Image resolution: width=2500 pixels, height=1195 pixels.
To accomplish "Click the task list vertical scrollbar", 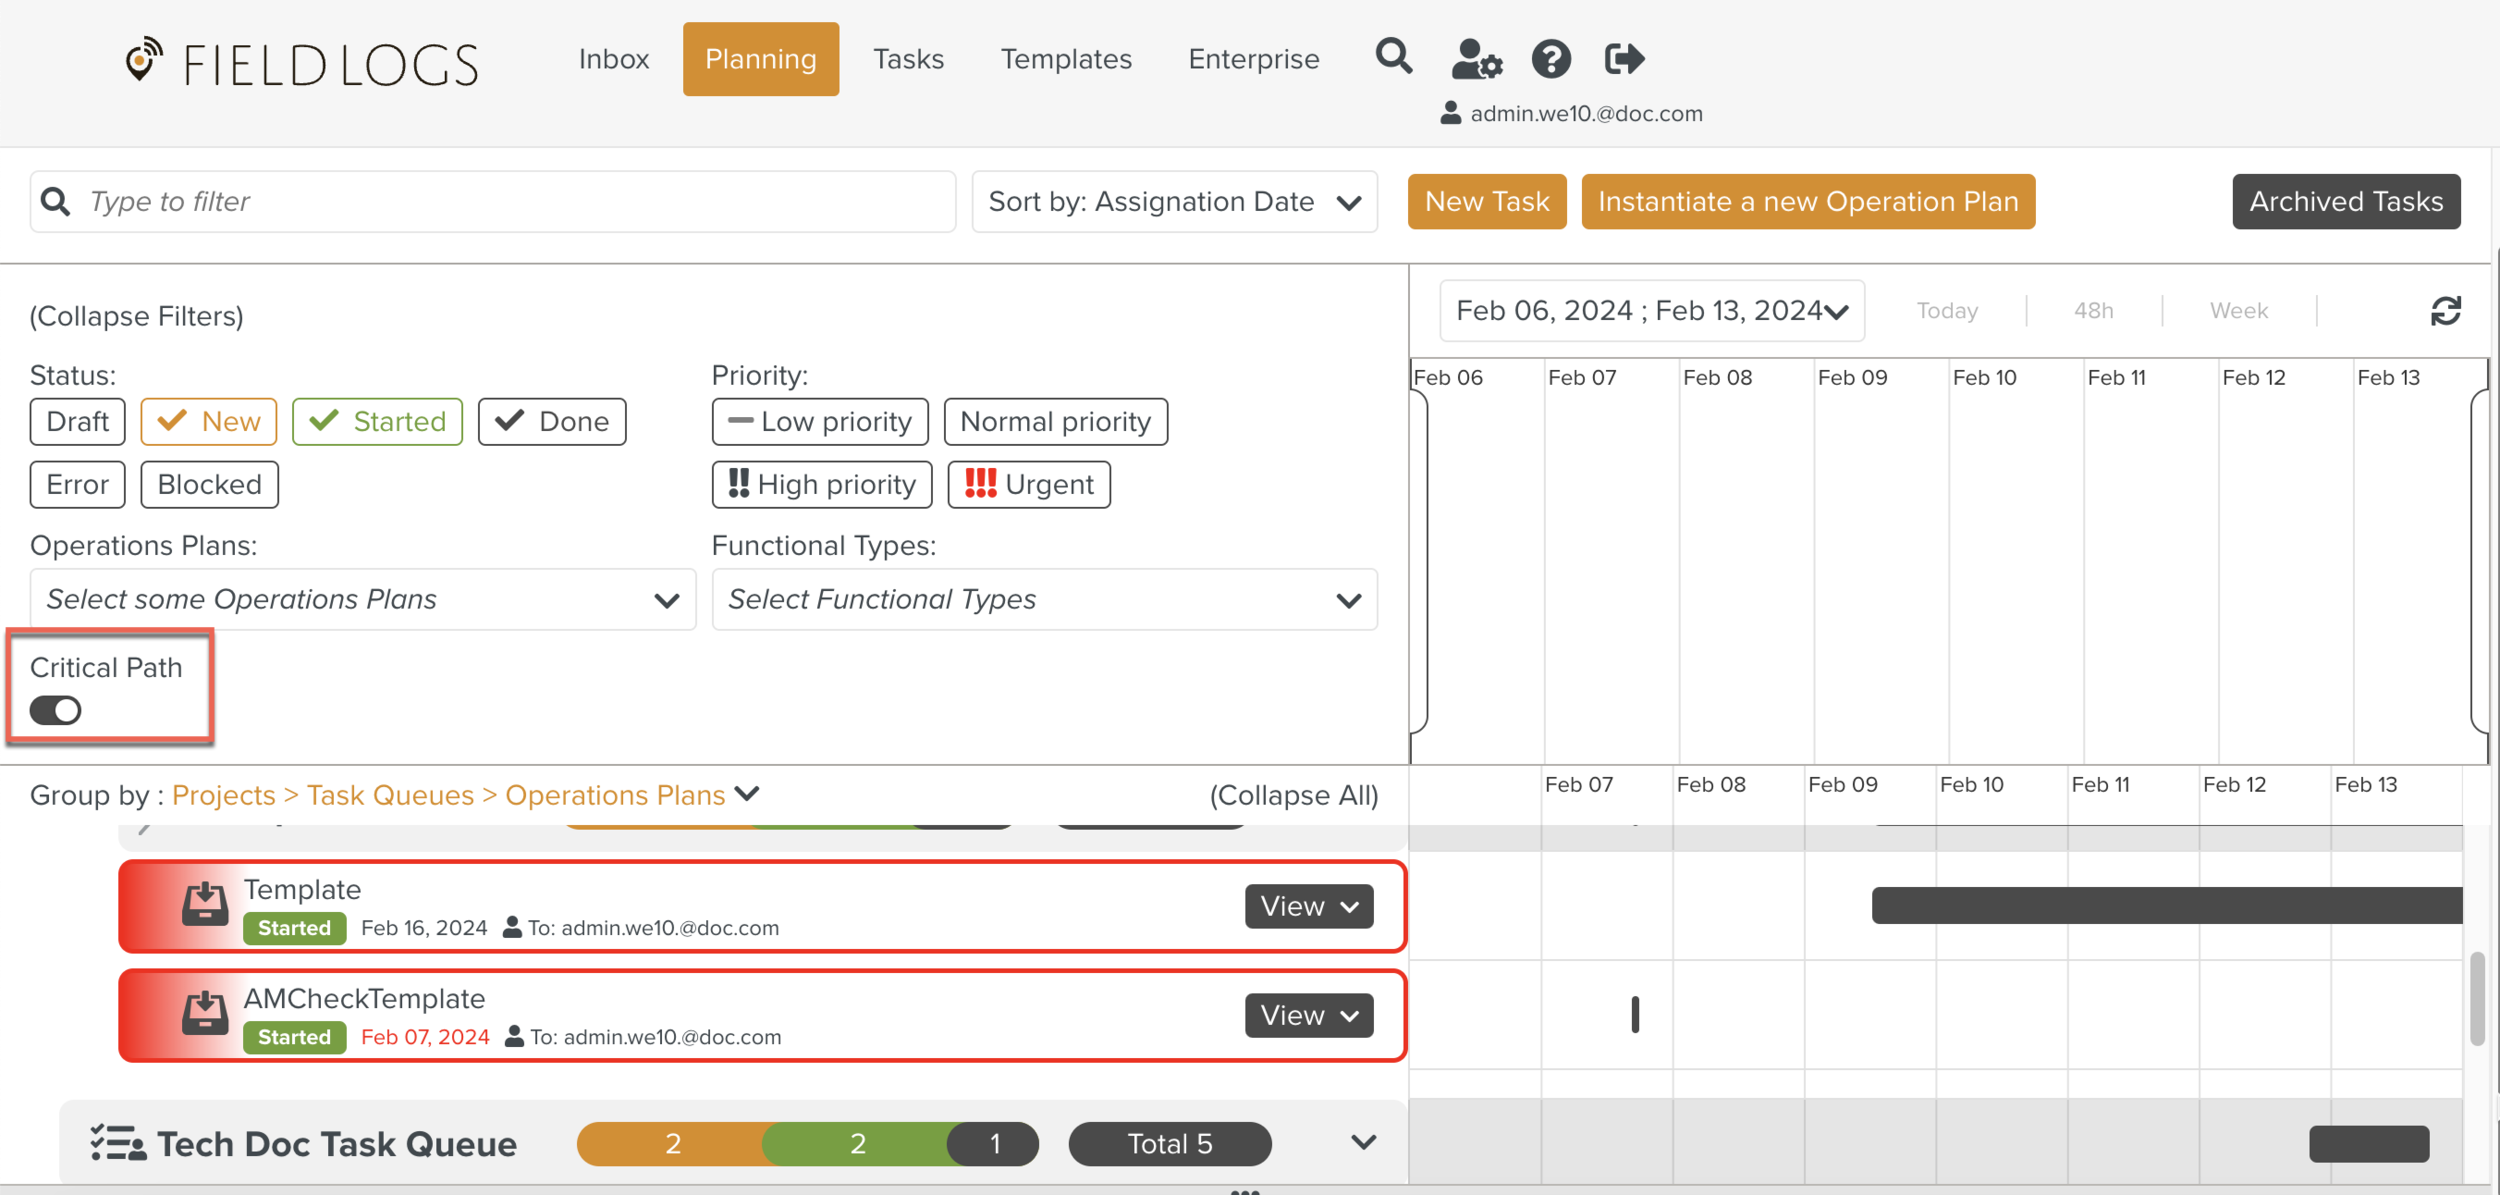I will pyautogui.click(x=2477, y=999).
